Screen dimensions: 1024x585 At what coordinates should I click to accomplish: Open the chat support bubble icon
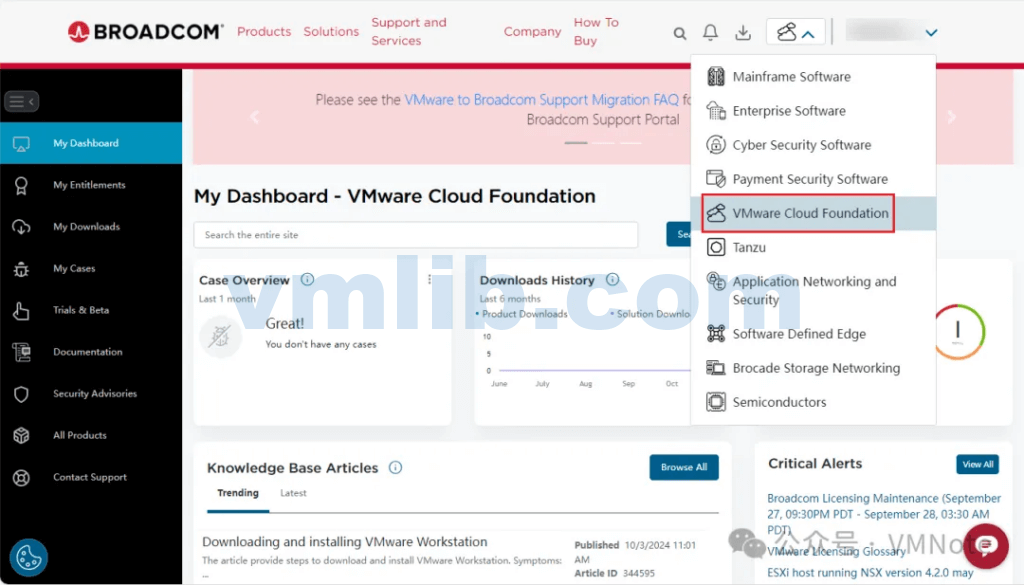click(x=985, y=545)
